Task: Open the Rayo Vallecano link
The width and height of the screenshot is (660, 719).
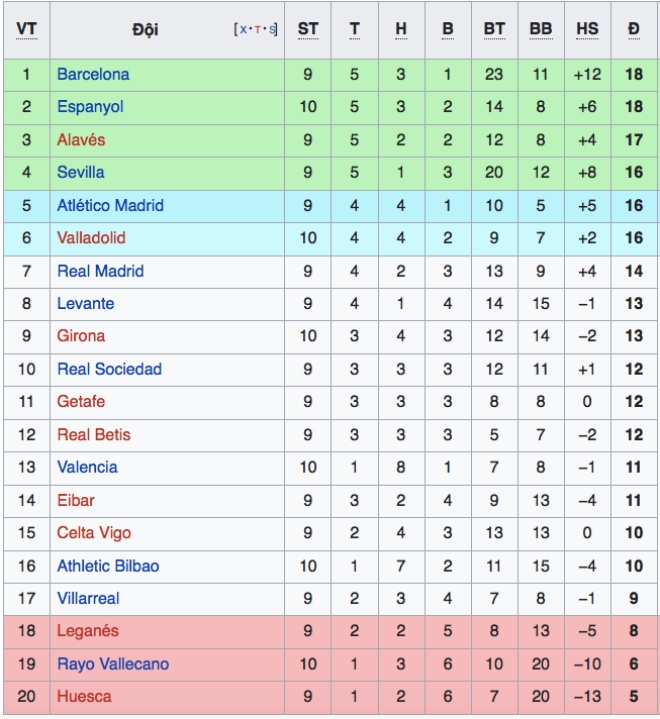Action: click(x=113, y=664)
